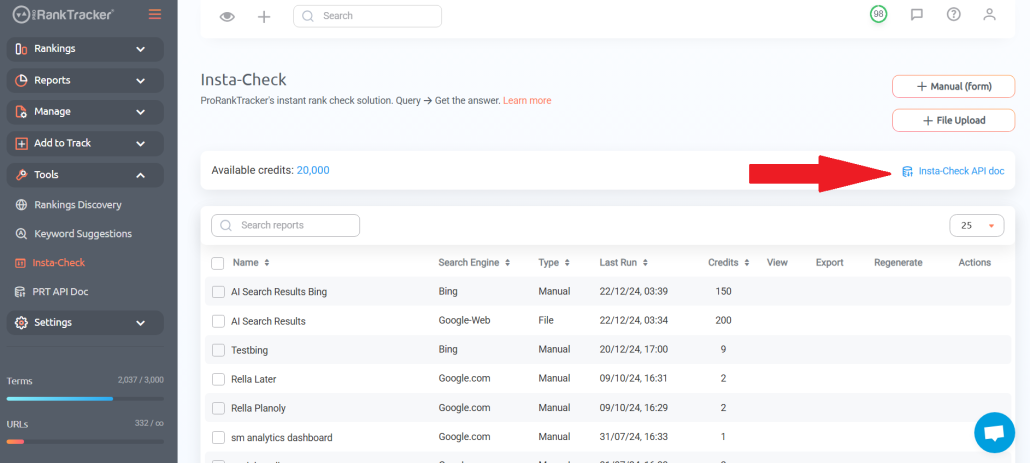Check the Testbing row checkbox

point(219,350)
